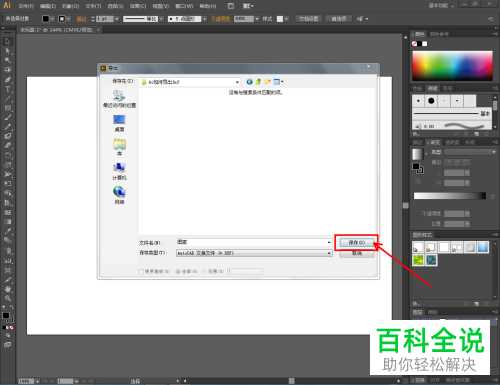Open the 文字(T) menu
Image resolution: width=500 pixels, height=385 pixels.
click(x=93, y=6)
